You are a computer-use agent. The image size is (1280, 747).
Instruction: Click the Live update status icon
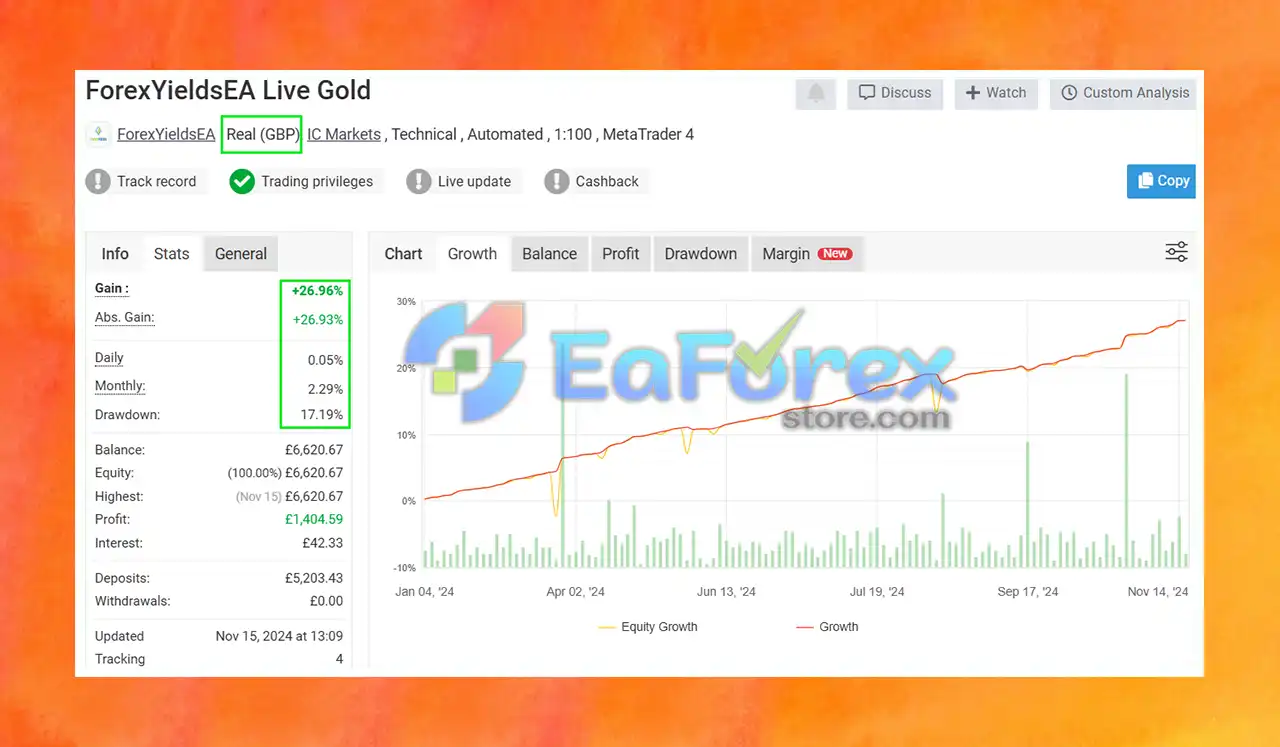[x=418, y=181]
